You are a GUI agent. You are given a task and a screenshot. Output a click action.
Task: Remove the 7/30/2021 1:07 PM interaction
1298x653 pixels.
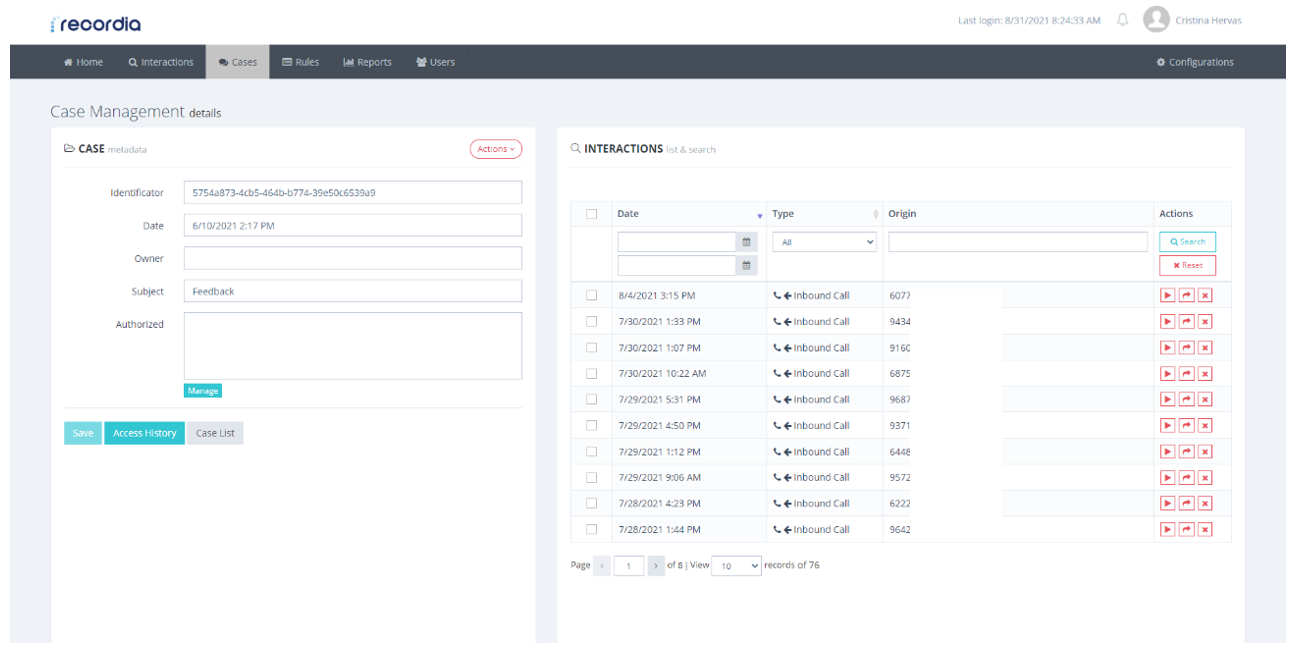[x=1205, y=348]
